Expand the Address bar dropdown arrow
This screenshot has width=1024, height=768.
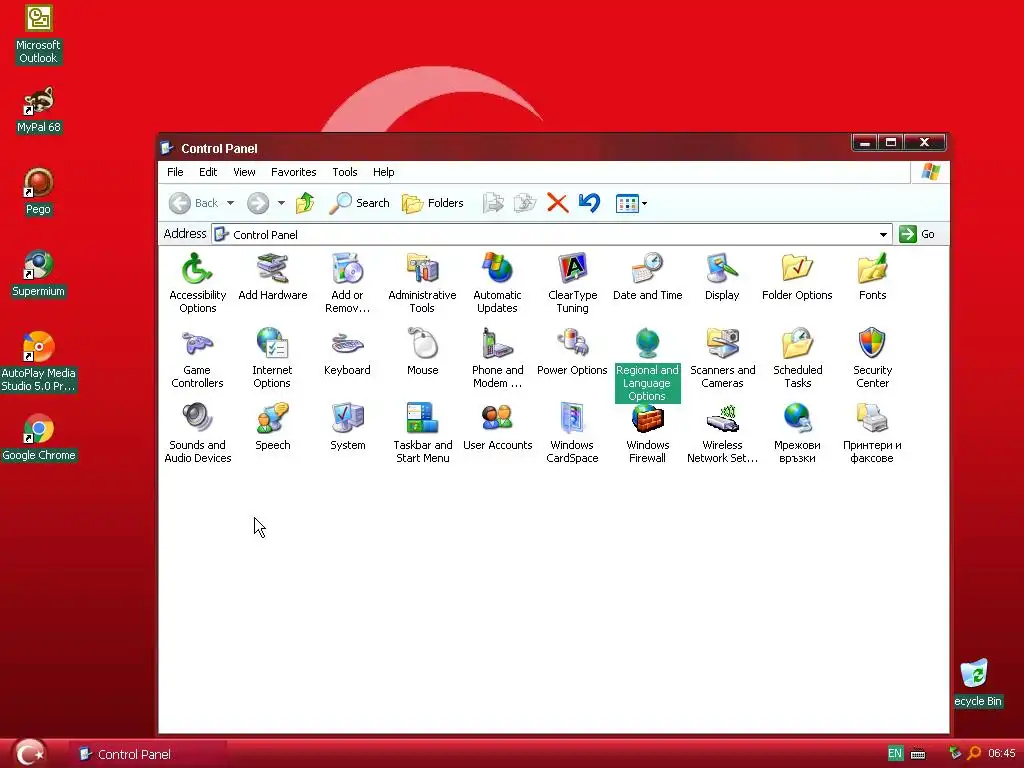point(883,234)
